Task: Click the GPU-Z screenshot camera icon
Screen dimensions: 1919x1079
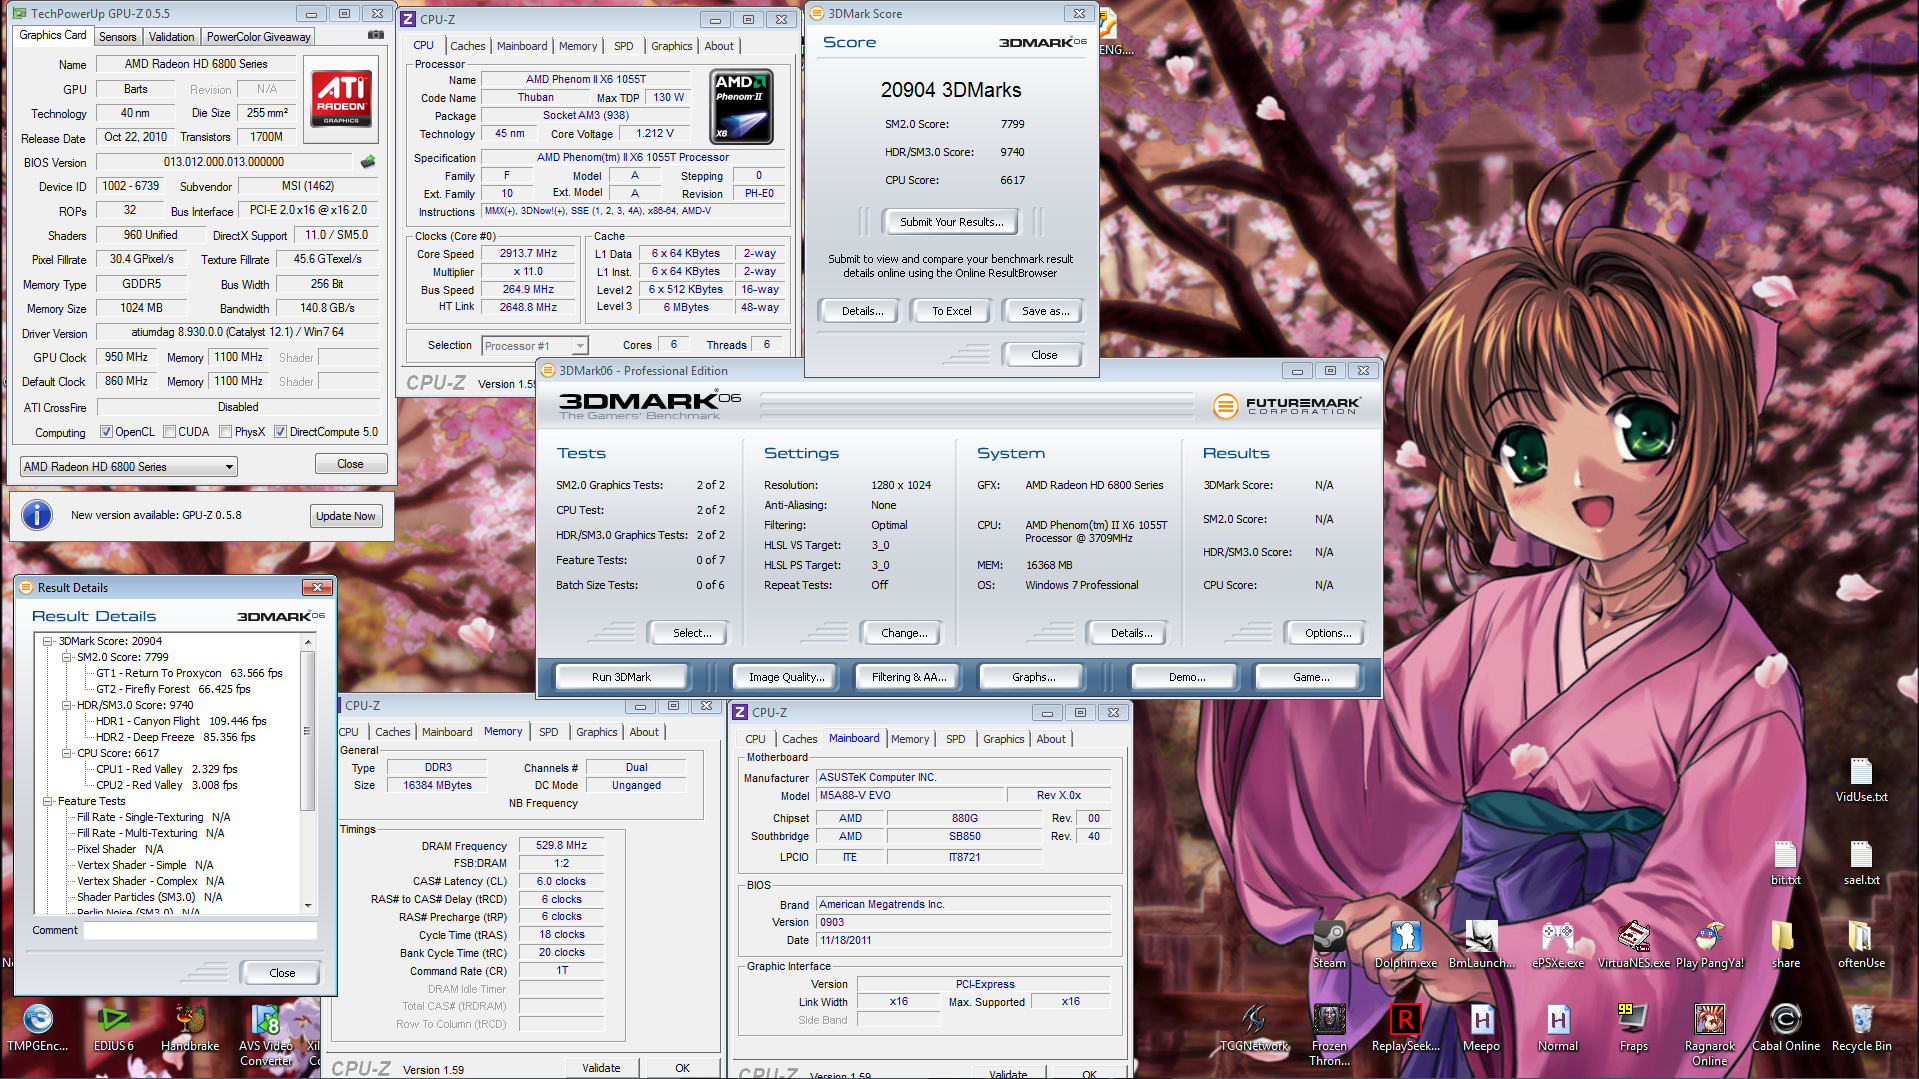Action: pos(376,35)
